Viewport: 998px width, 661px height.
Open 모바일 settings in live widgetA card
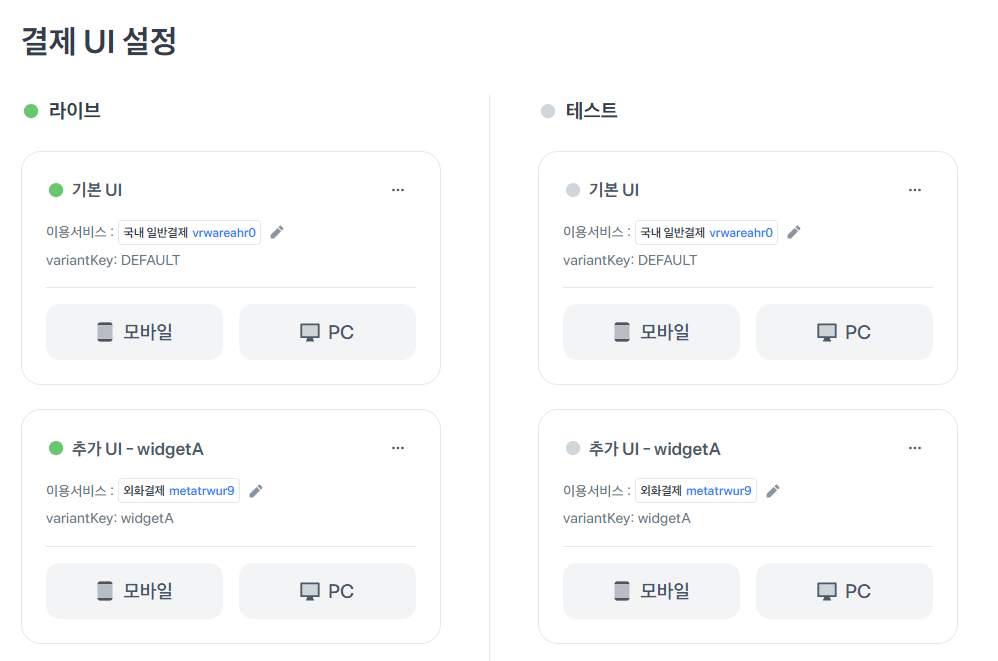(x=134, y=591)
